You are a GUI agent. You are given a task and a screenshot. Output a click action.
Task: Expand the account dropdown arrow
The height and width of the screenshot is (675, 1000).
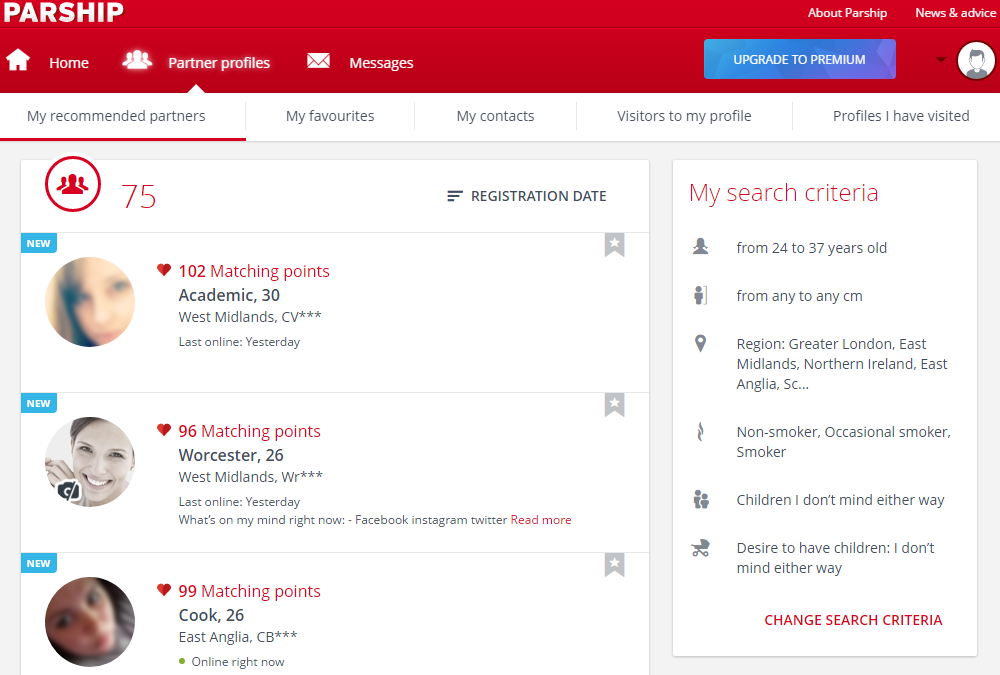941,60
